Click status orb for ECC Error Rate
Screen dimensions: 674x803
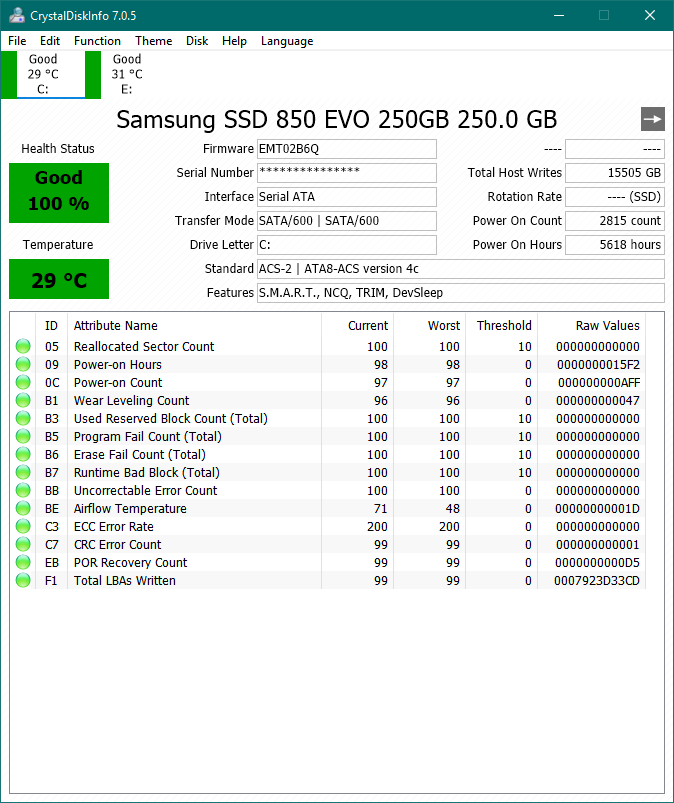coord(23,526)
